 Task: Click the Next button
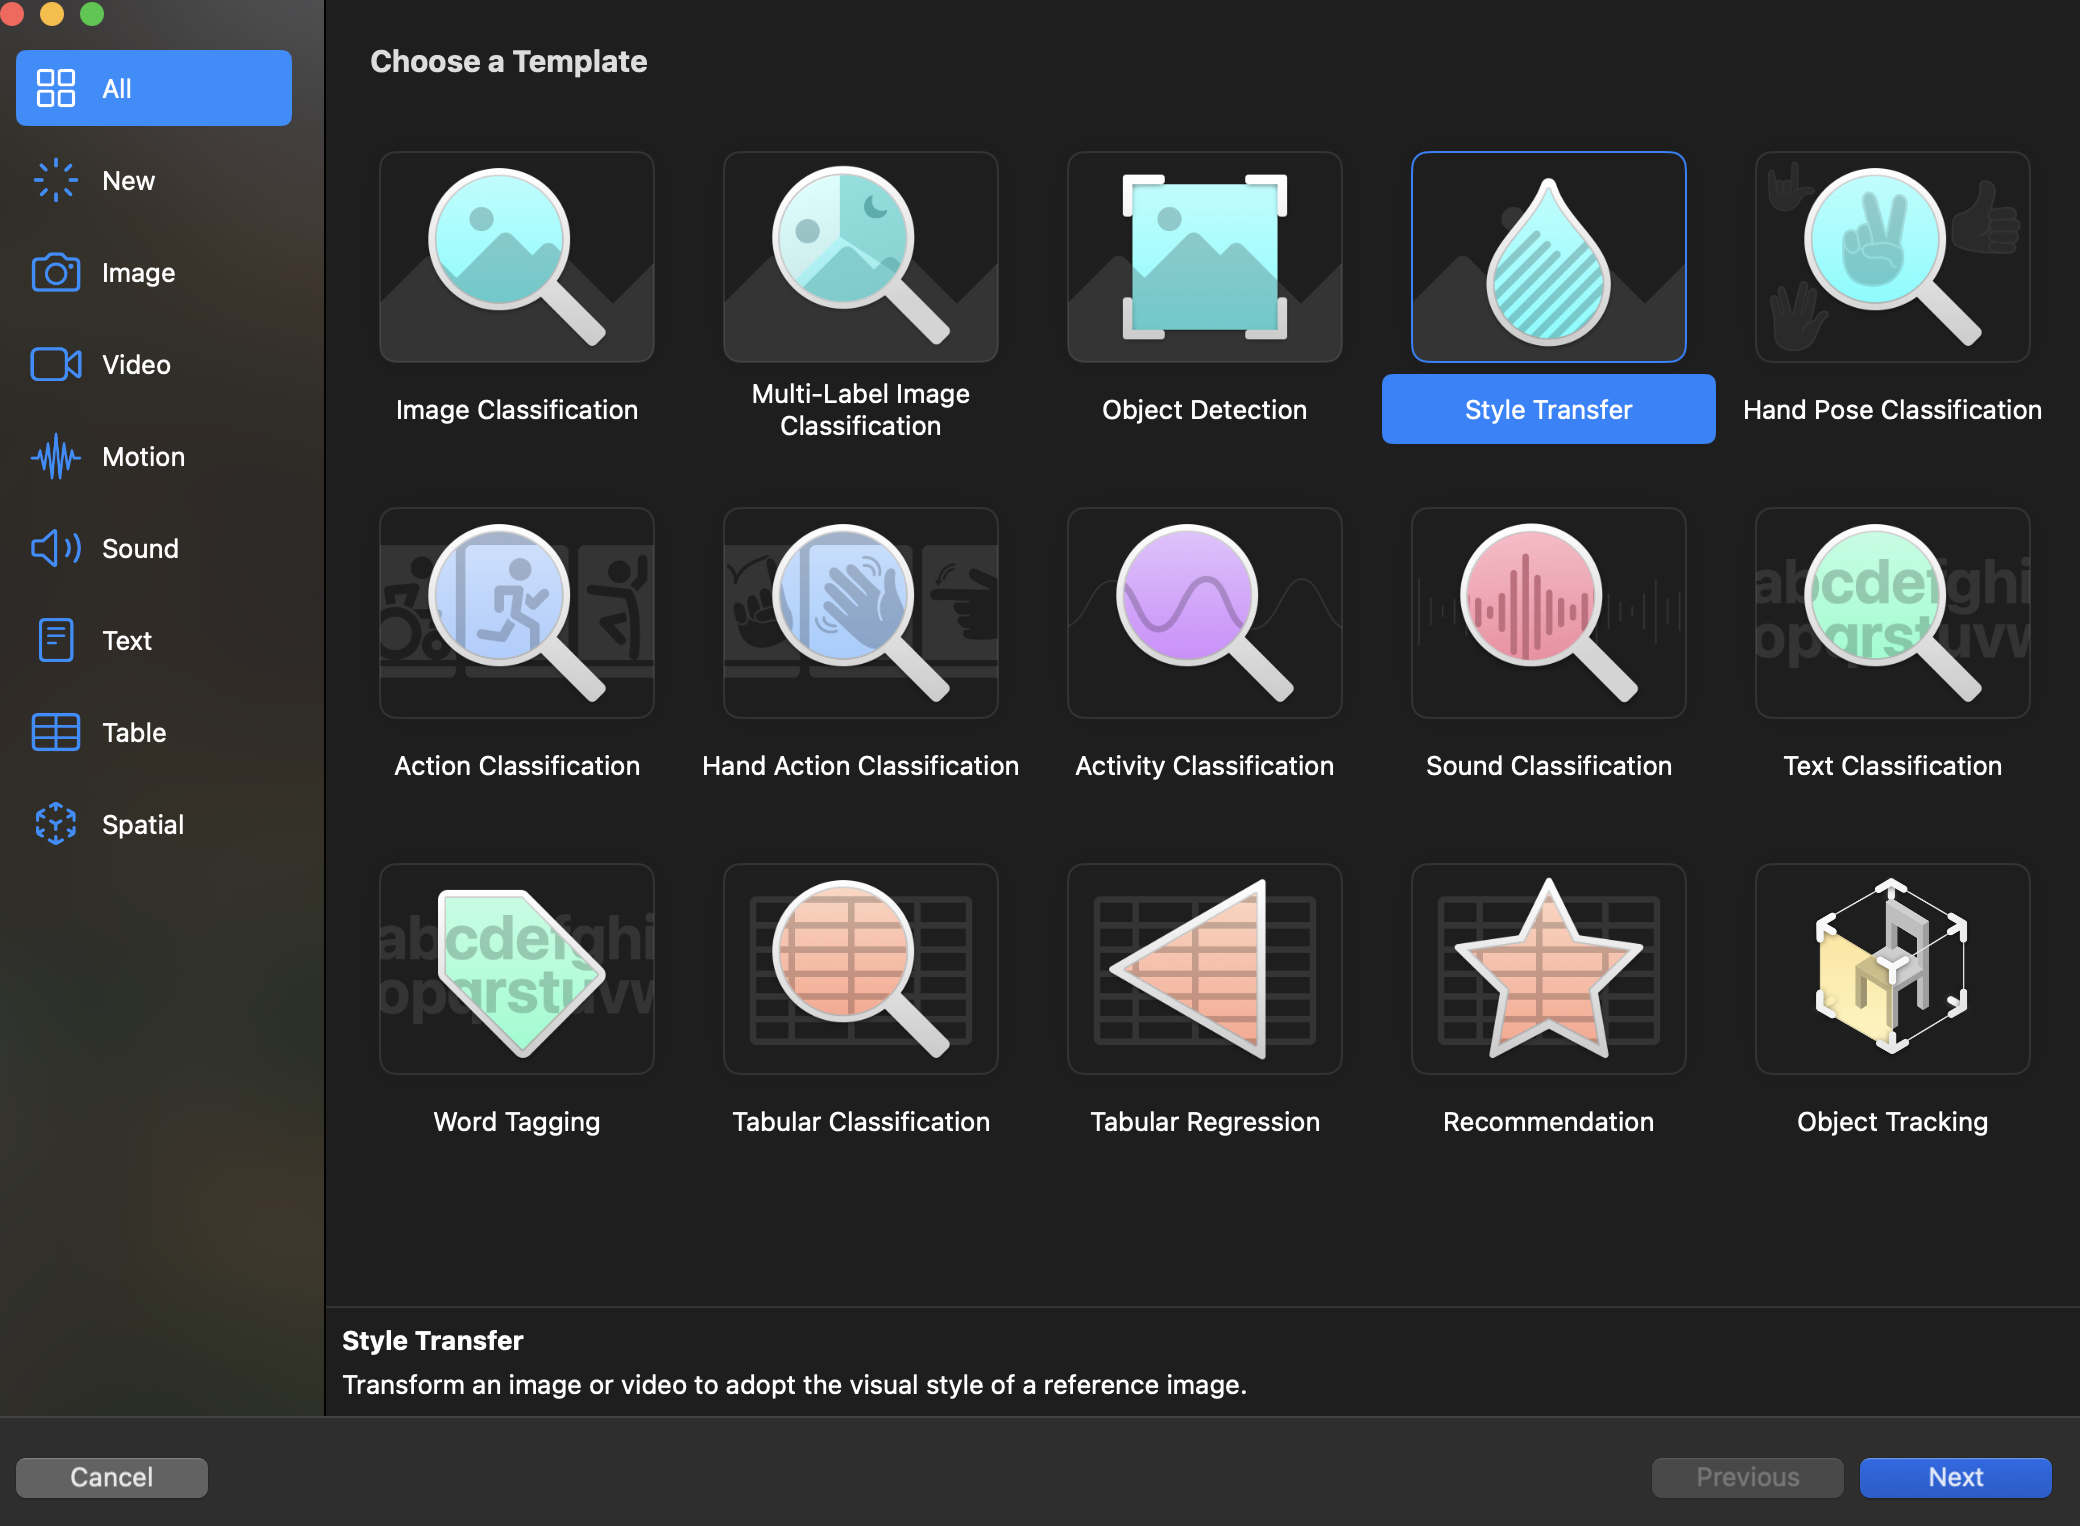pos(1955,1477)
